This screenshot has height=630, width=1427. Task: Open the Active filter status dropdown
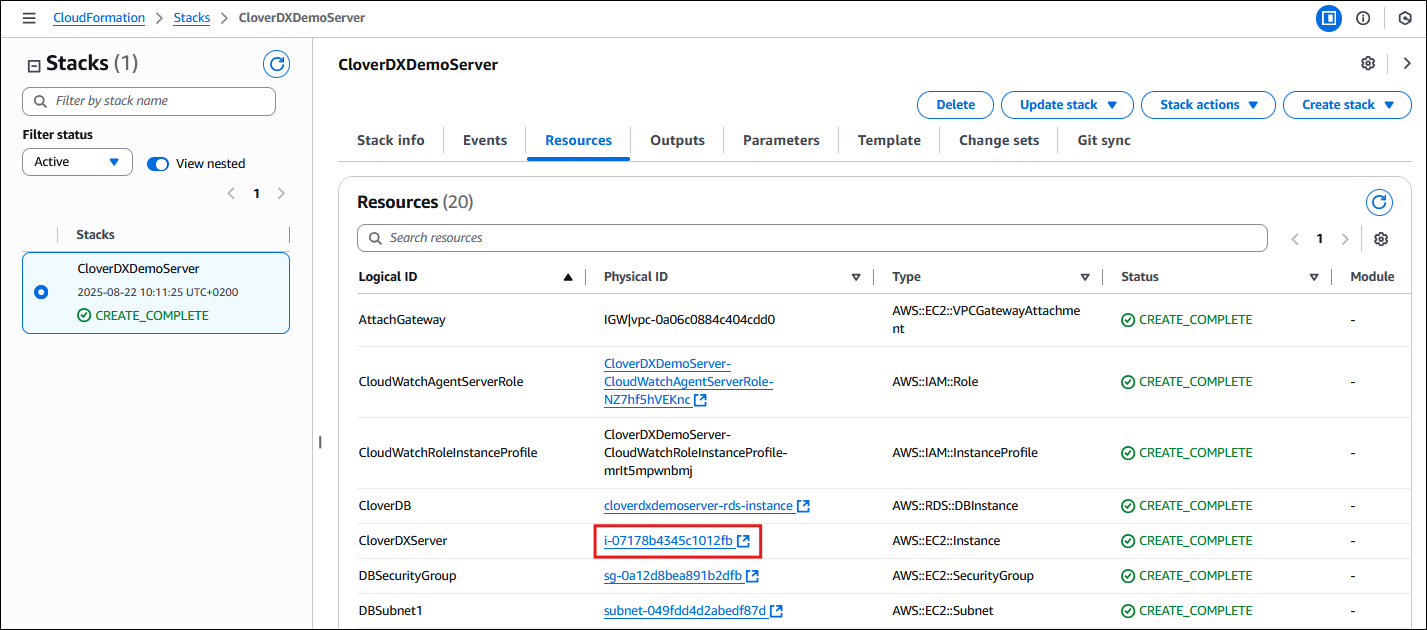point(76,161)
